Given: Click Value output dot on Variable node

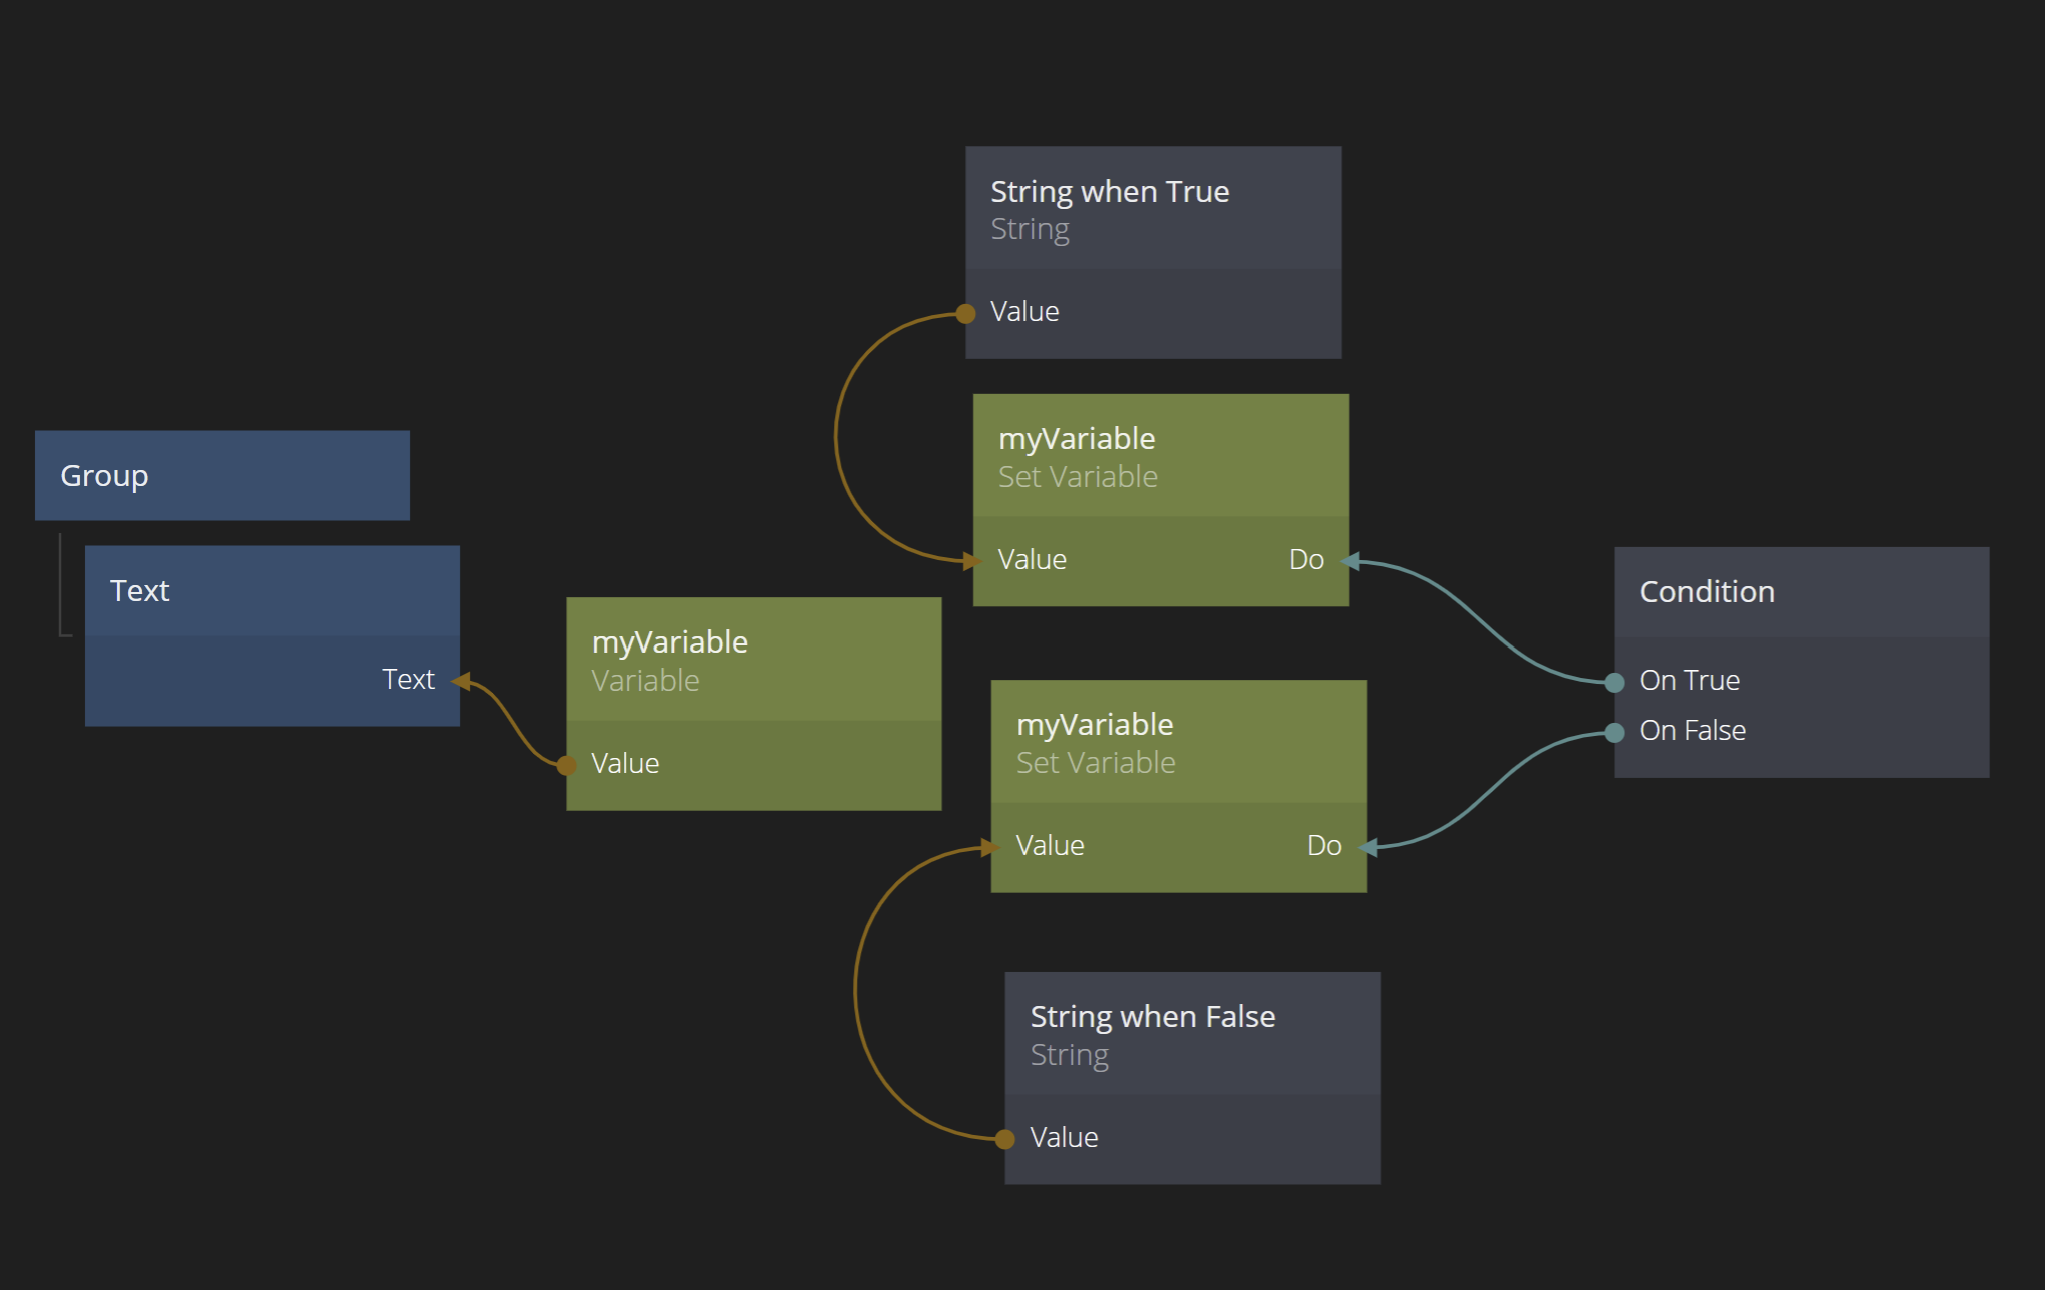Looking at the screenshot, I should tap(567, 766).
